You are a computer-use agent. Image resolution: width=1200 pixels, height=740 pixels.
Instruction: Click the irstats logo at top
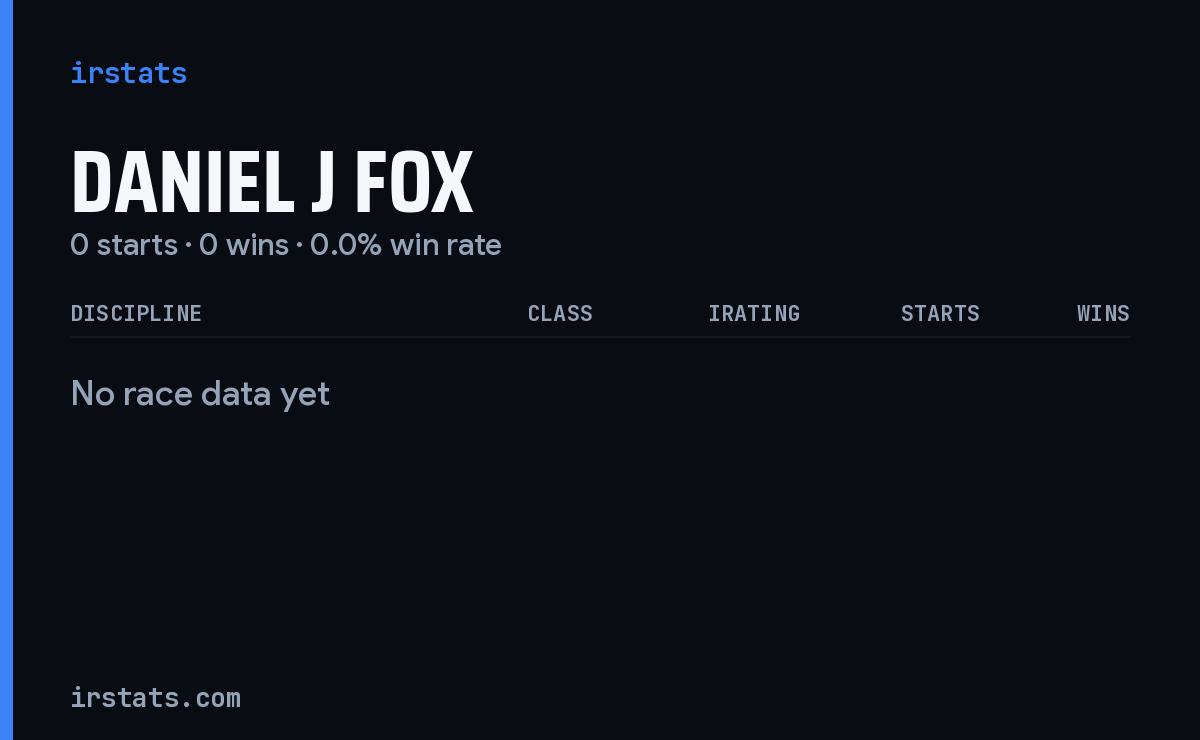(x=128, y=73)
